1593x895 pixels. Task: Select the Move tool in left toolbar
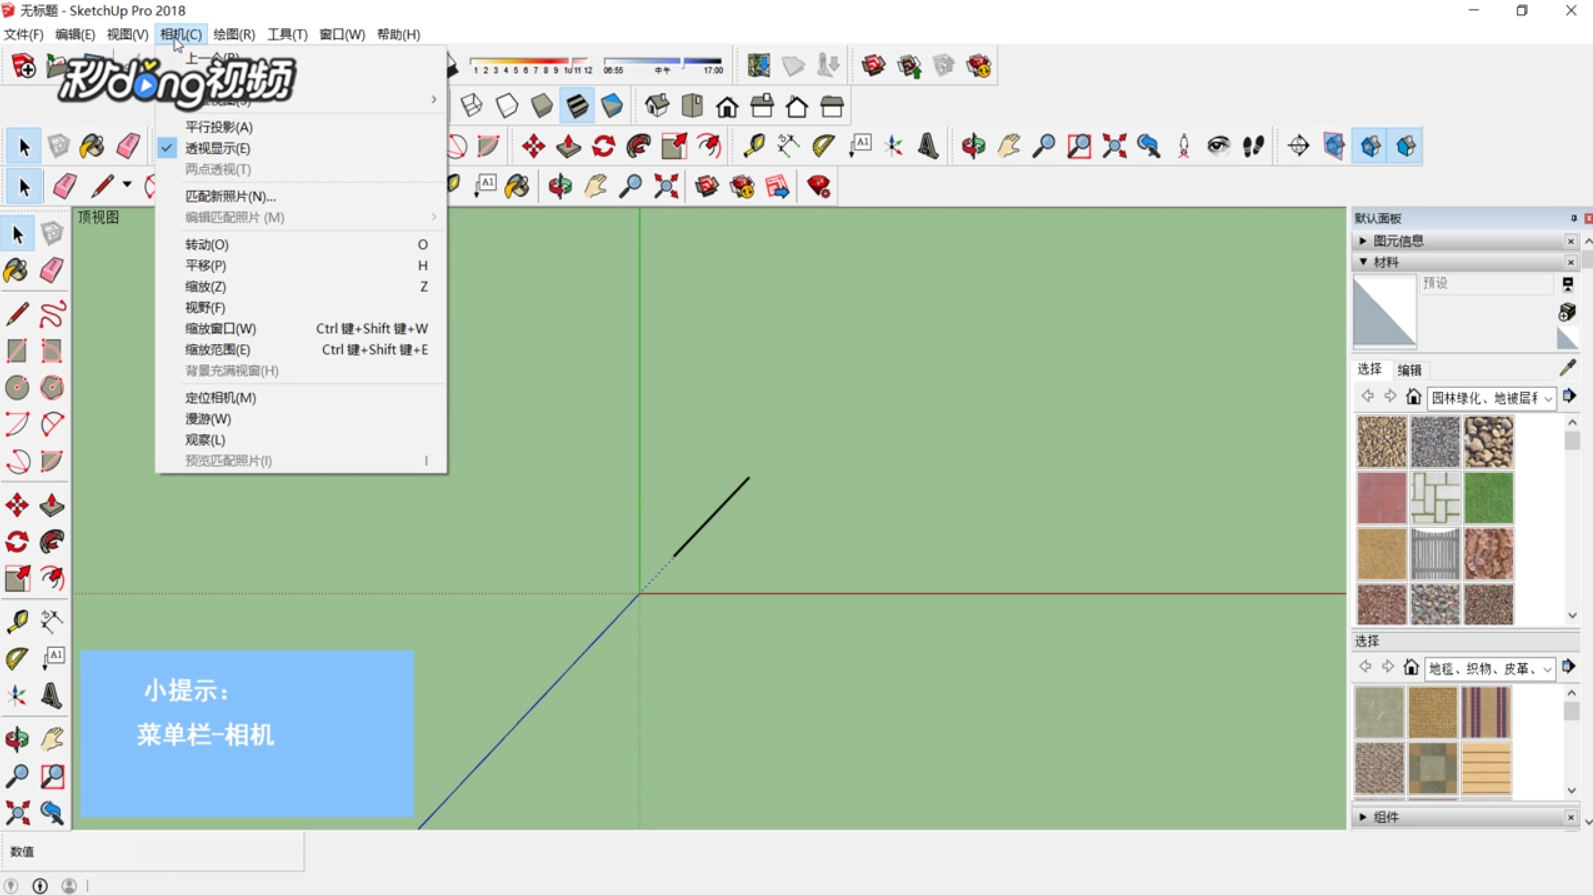[17, 505]
